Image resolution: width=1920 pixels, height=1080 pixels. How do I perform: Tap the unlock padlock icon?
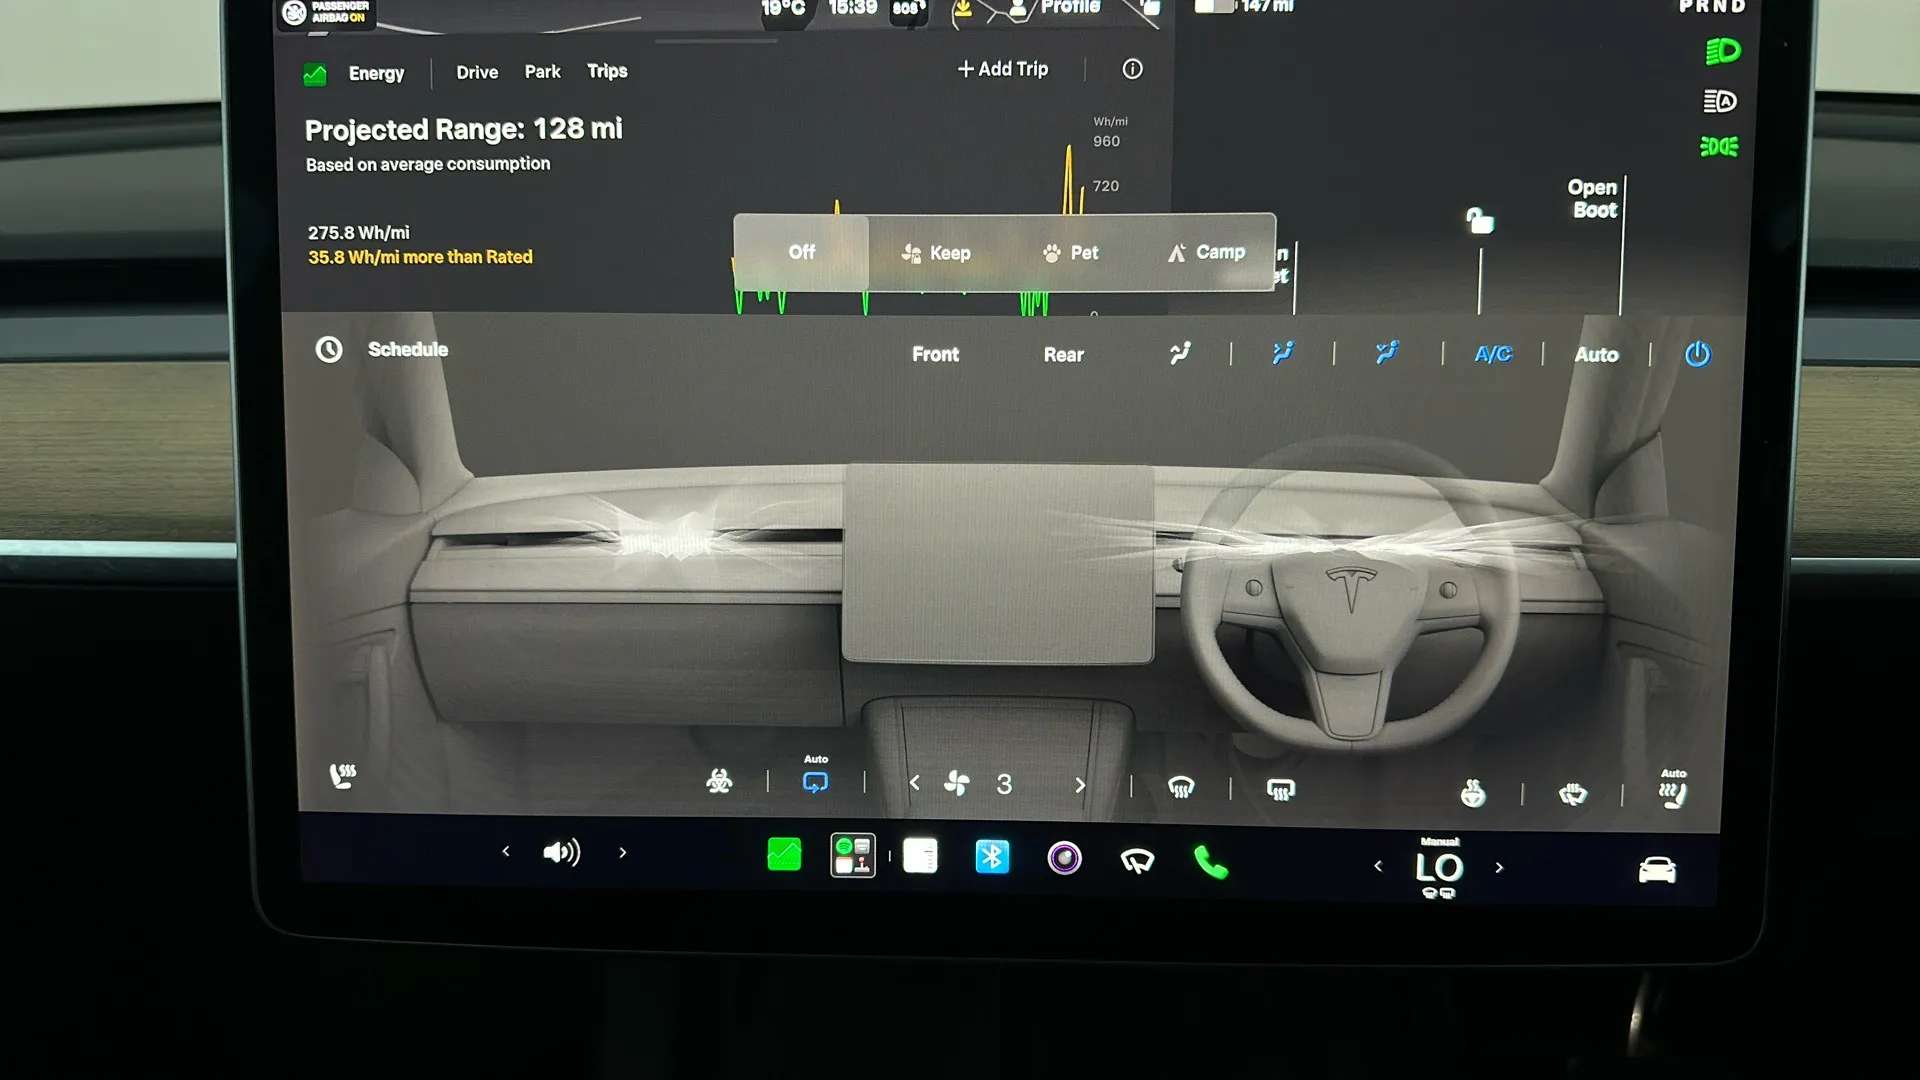point(1480,221)
